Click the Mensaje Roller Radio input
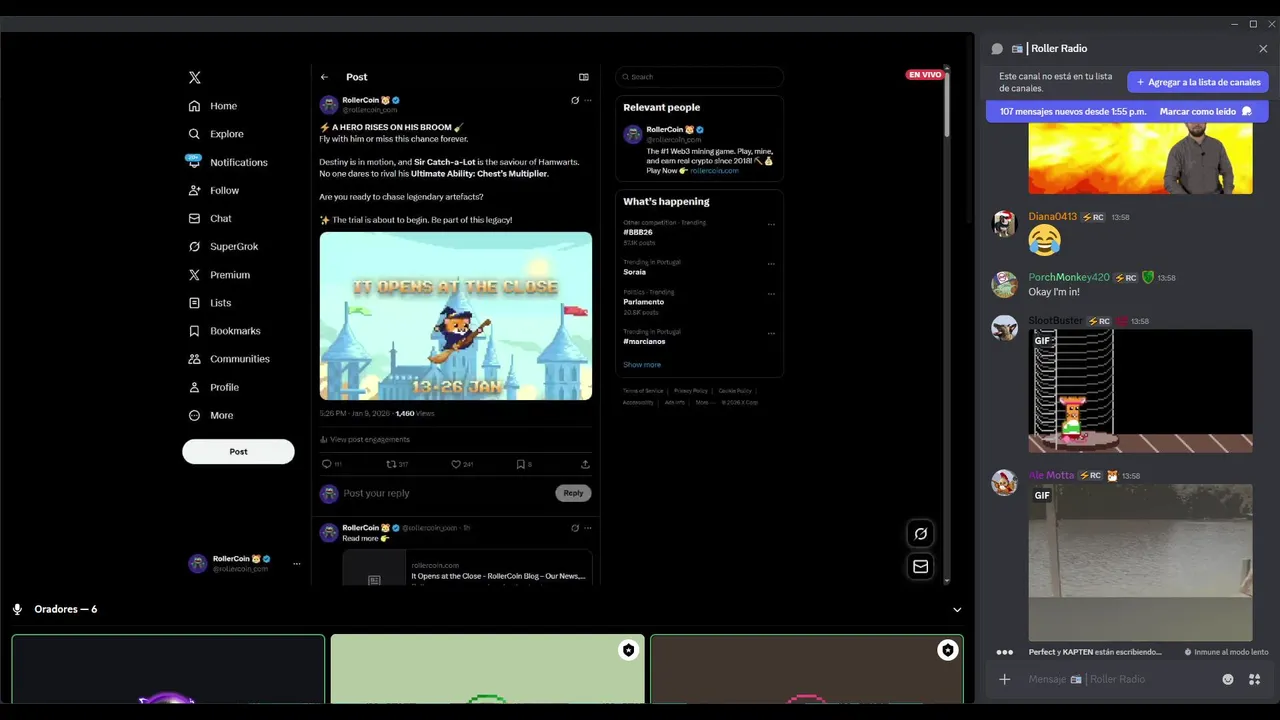 [x=1118, y=679]
